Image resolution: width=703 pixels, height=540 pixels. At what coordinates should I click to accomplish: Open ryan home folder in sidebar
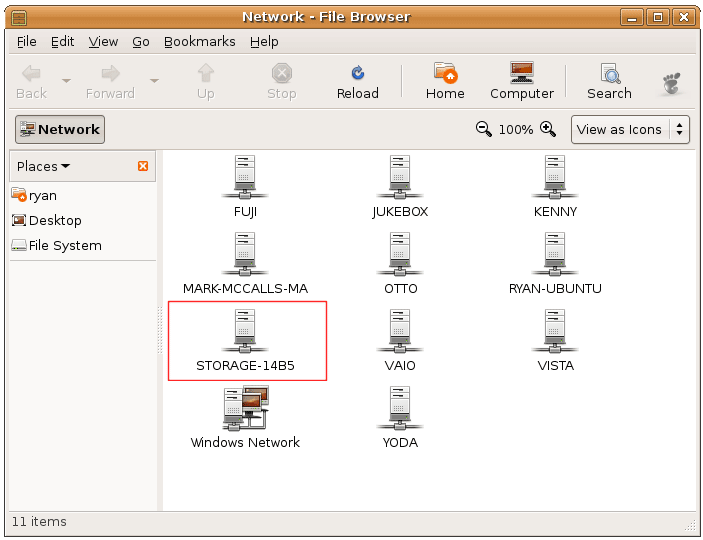[x=42, y=195]
